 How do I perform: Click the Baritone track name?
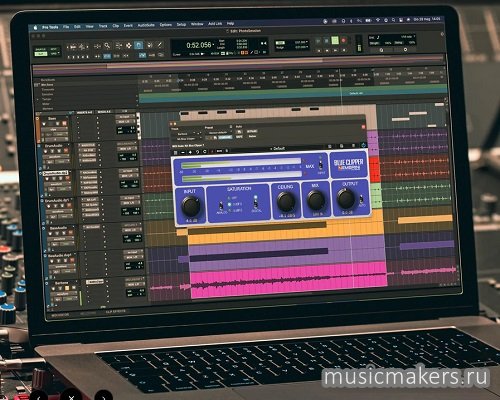coord(61,283)
